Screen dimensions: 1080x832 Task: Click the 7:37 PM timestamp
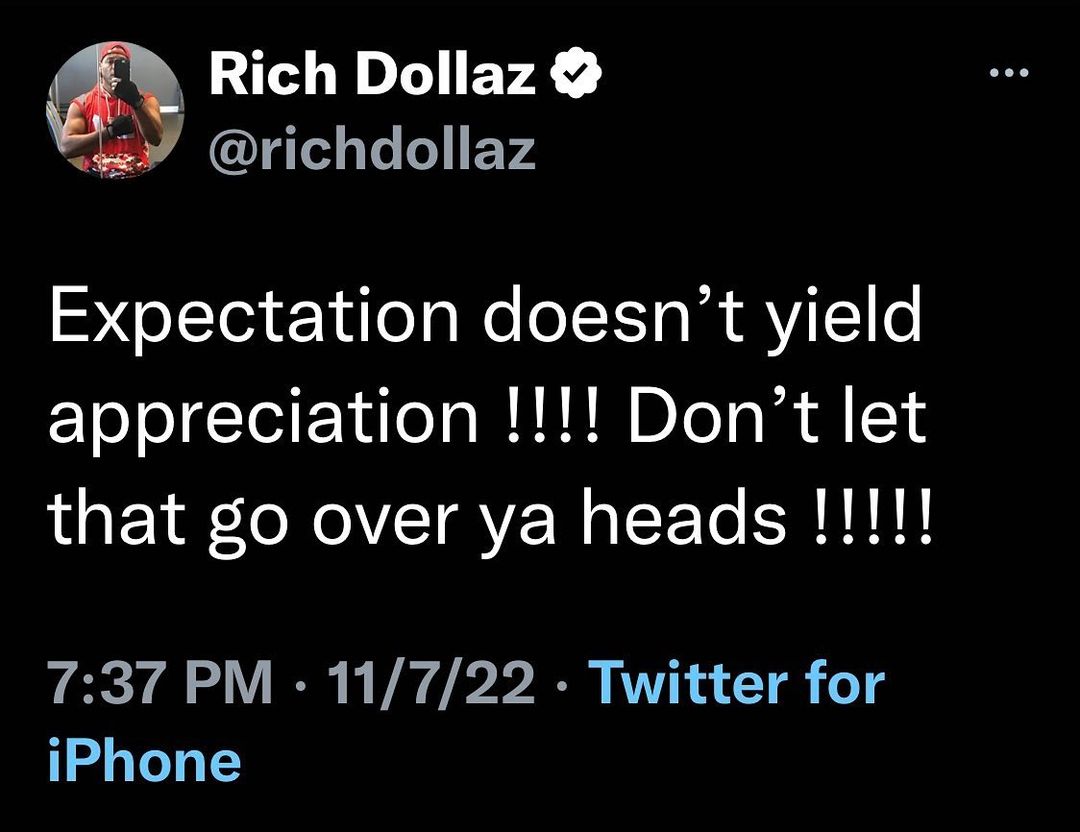[x=160, y=685]
